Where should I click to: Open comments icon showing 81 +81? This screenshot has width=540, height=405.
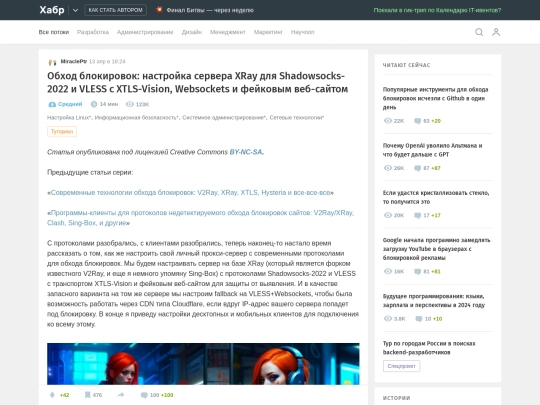point(417,271)
